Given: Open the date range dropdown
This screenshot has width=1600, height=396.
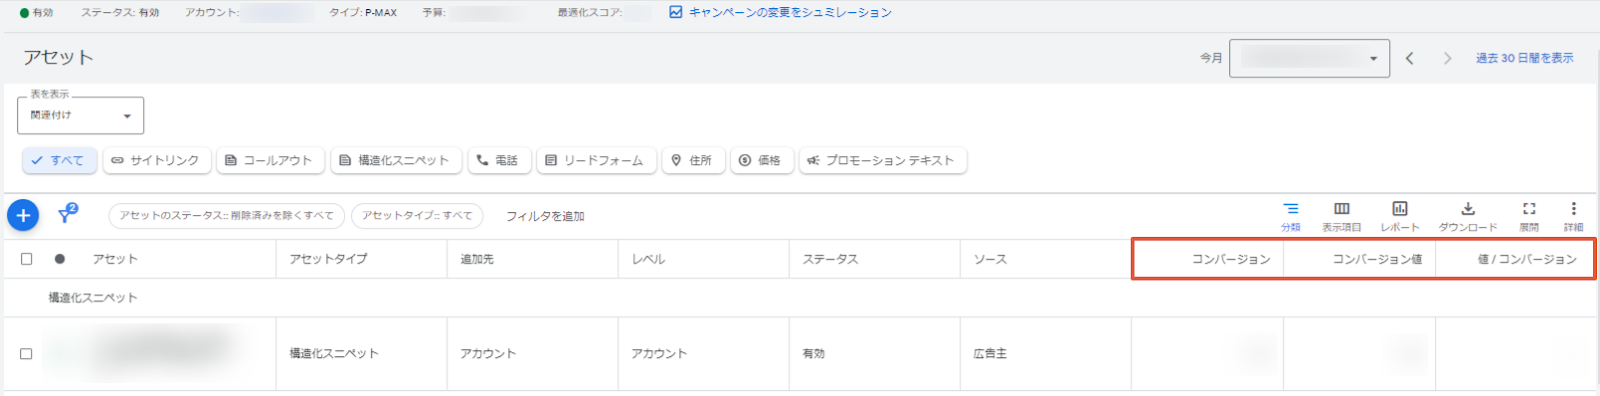Looking at the screenshot, I should [1309, 59].
